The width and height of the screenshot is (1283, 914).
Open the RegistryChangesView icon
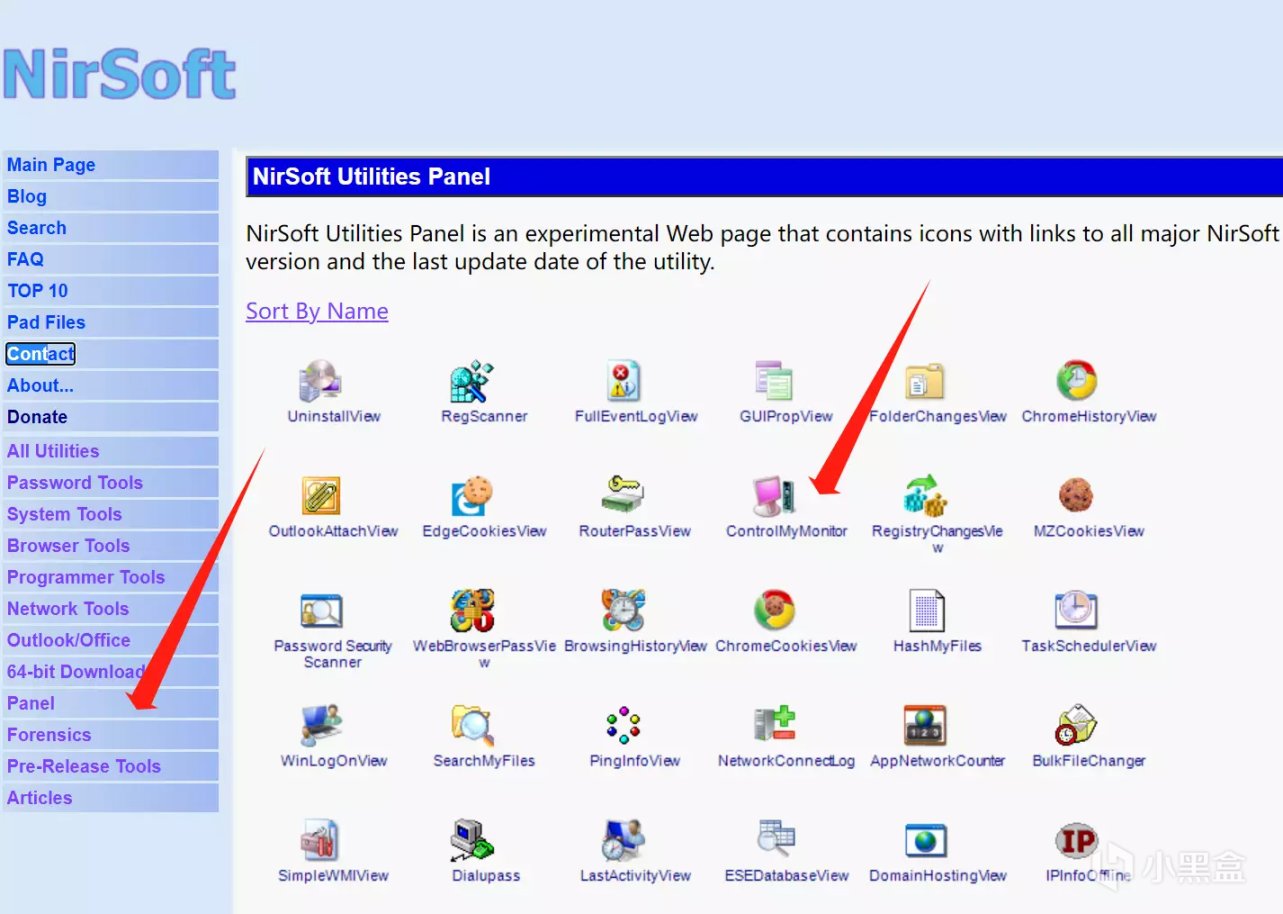[x=925, y=496]
